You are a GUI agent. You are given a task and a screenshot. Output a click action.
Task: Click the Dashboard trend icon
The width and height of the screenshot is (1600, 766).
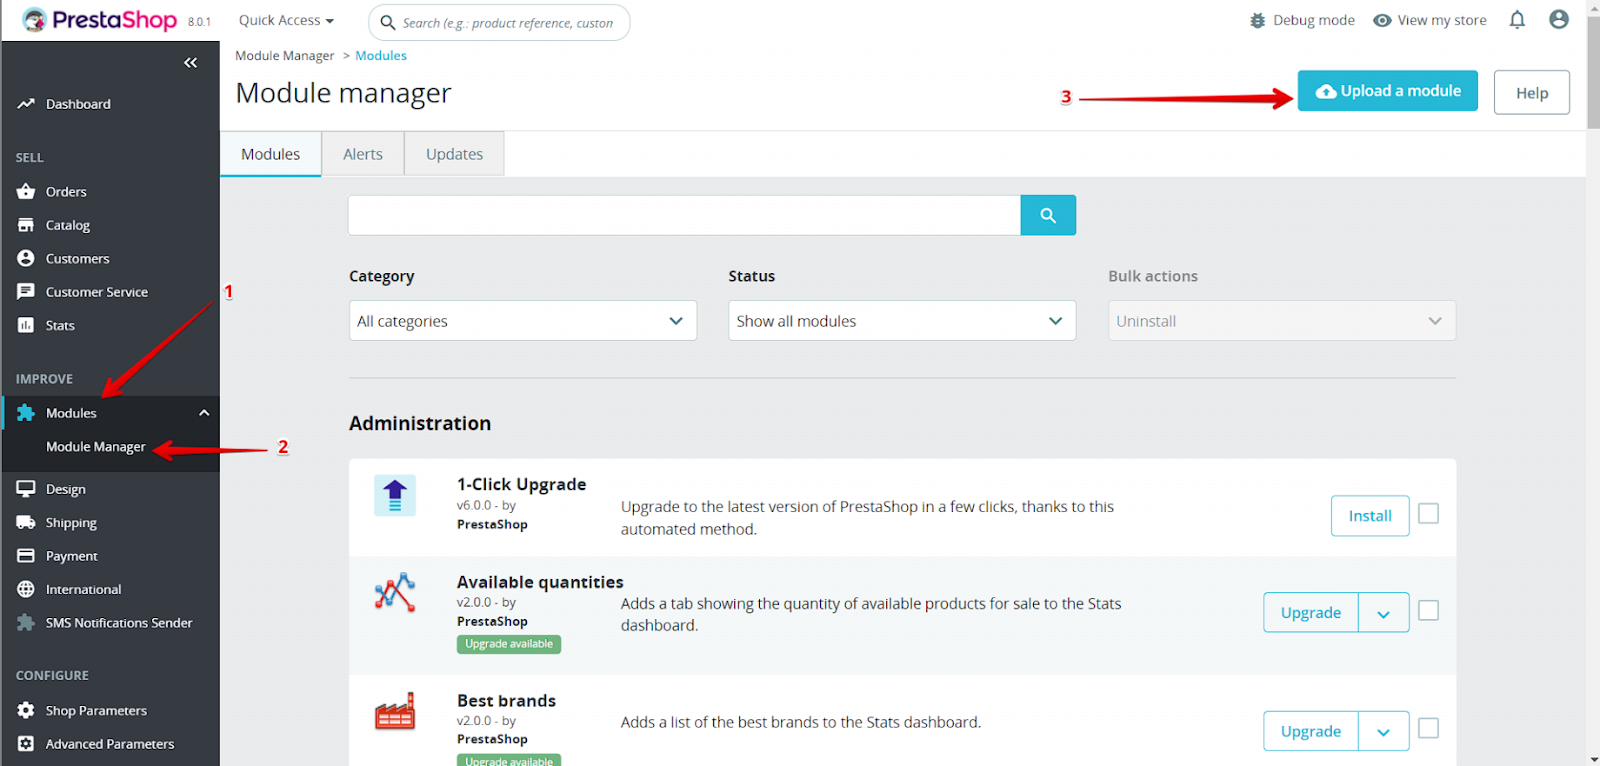[26, 104]
